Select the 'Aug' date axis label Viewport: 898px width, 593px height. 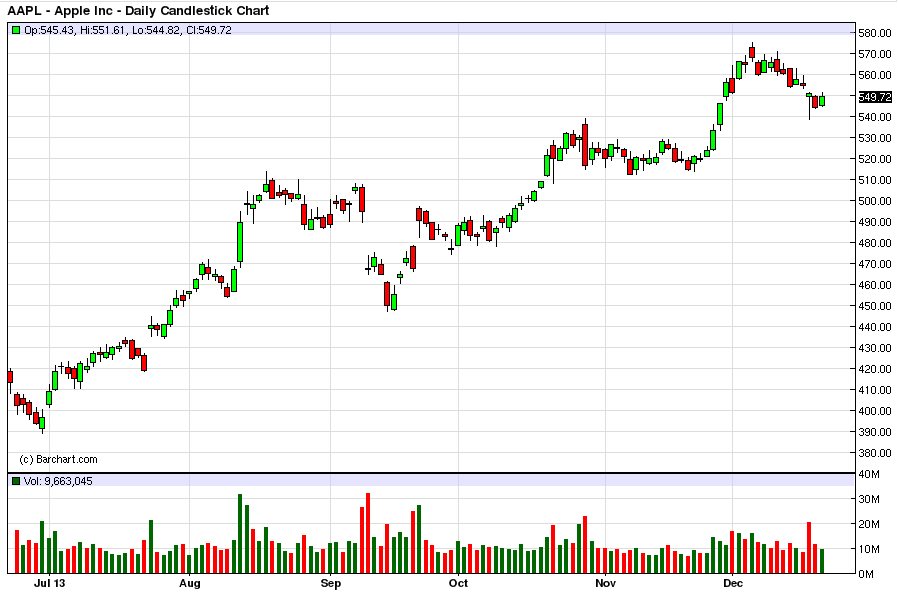click(190, 583)
